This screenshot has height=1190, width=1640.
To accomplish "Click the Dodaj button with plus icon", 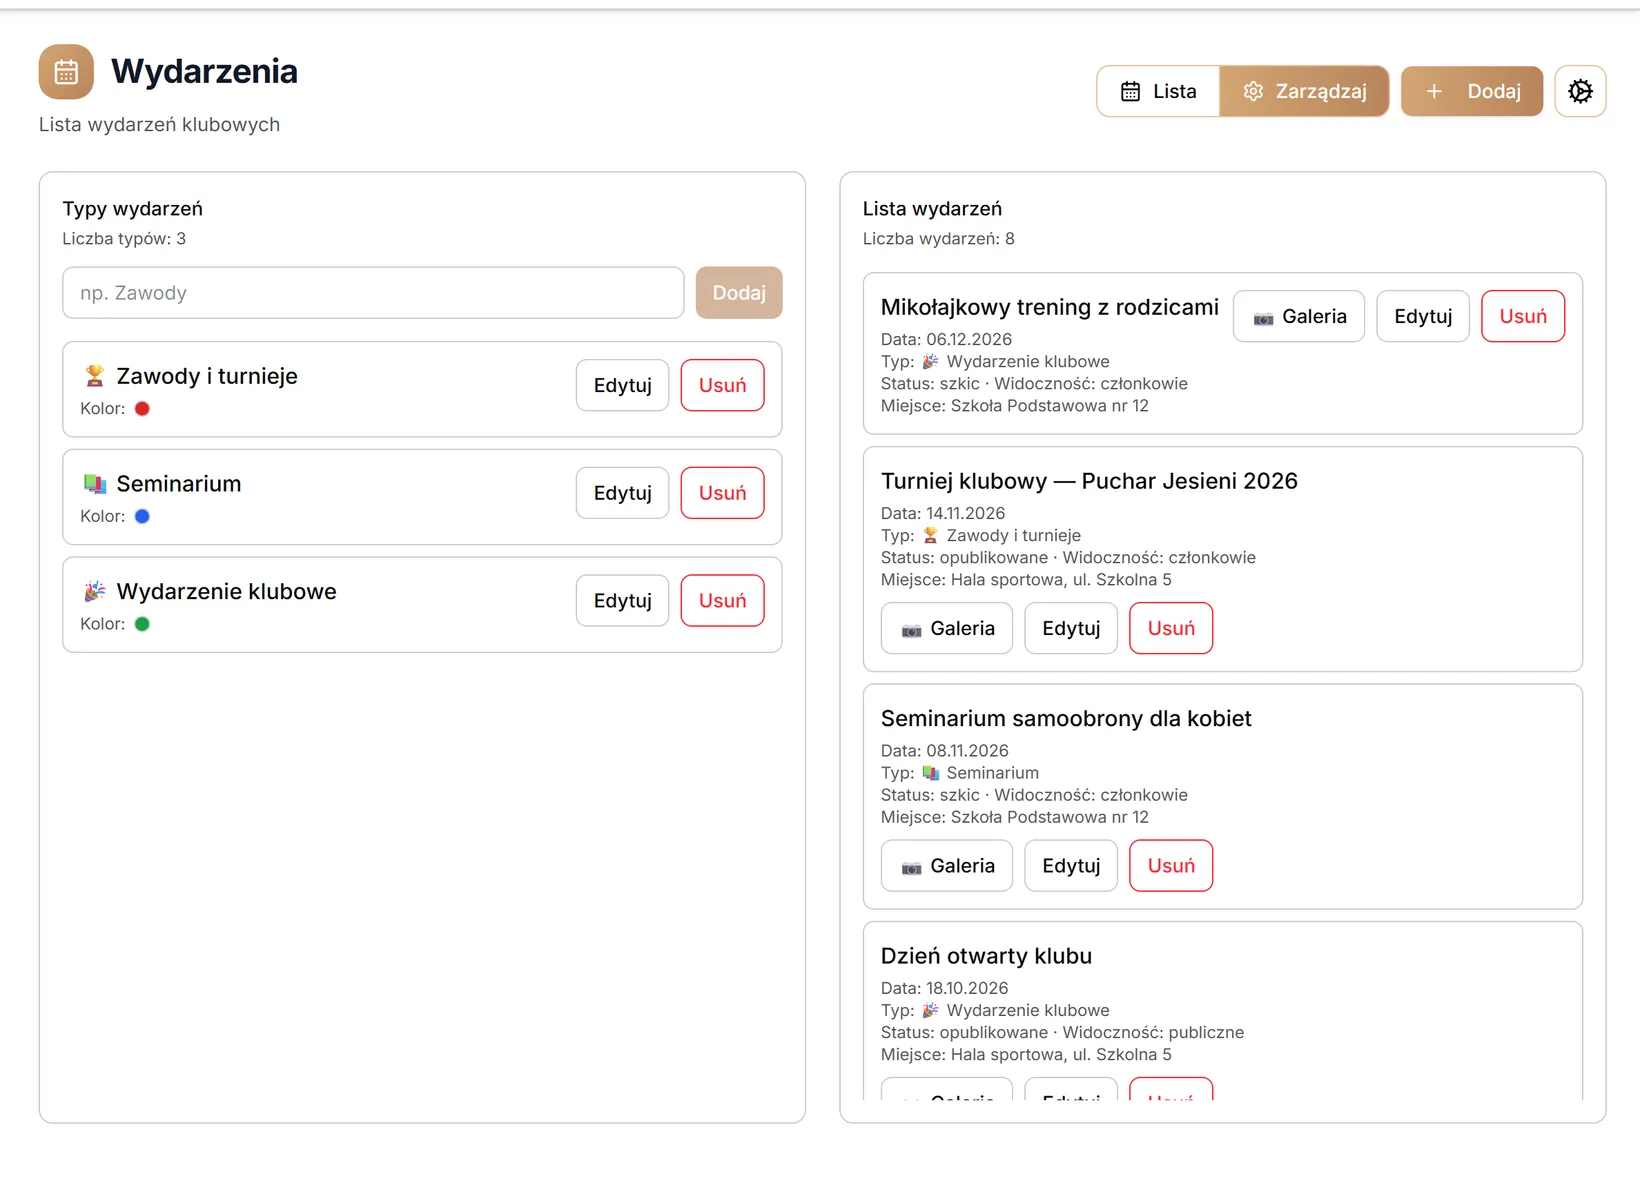I will click(1472, 91).
